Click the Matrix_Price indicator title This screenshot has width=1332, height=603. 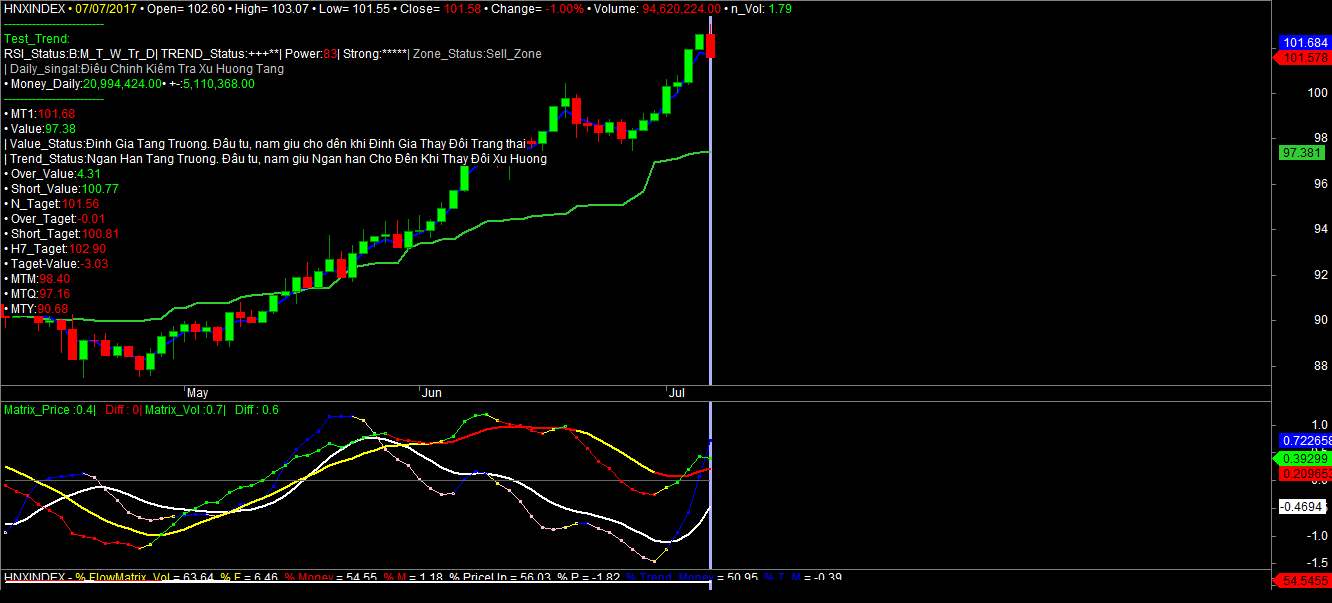[50, 410]
